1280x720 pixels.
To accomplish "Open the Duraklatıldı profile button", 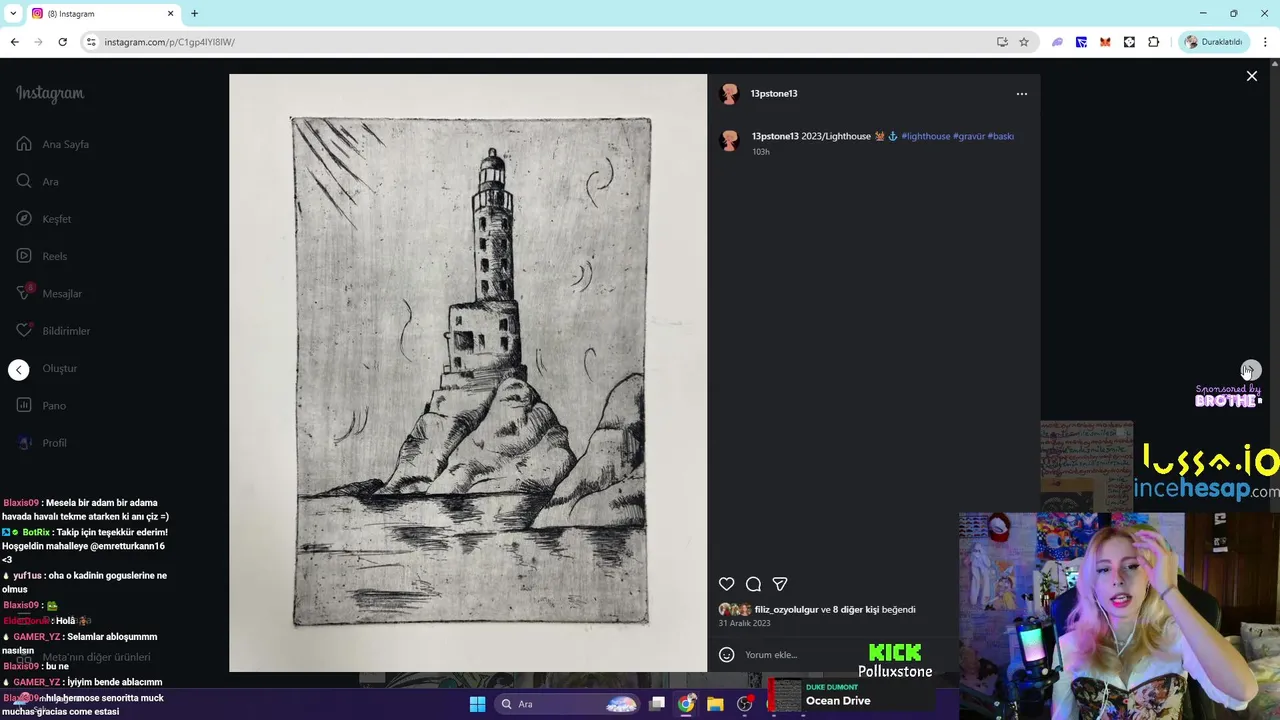I will point(1213,42).
